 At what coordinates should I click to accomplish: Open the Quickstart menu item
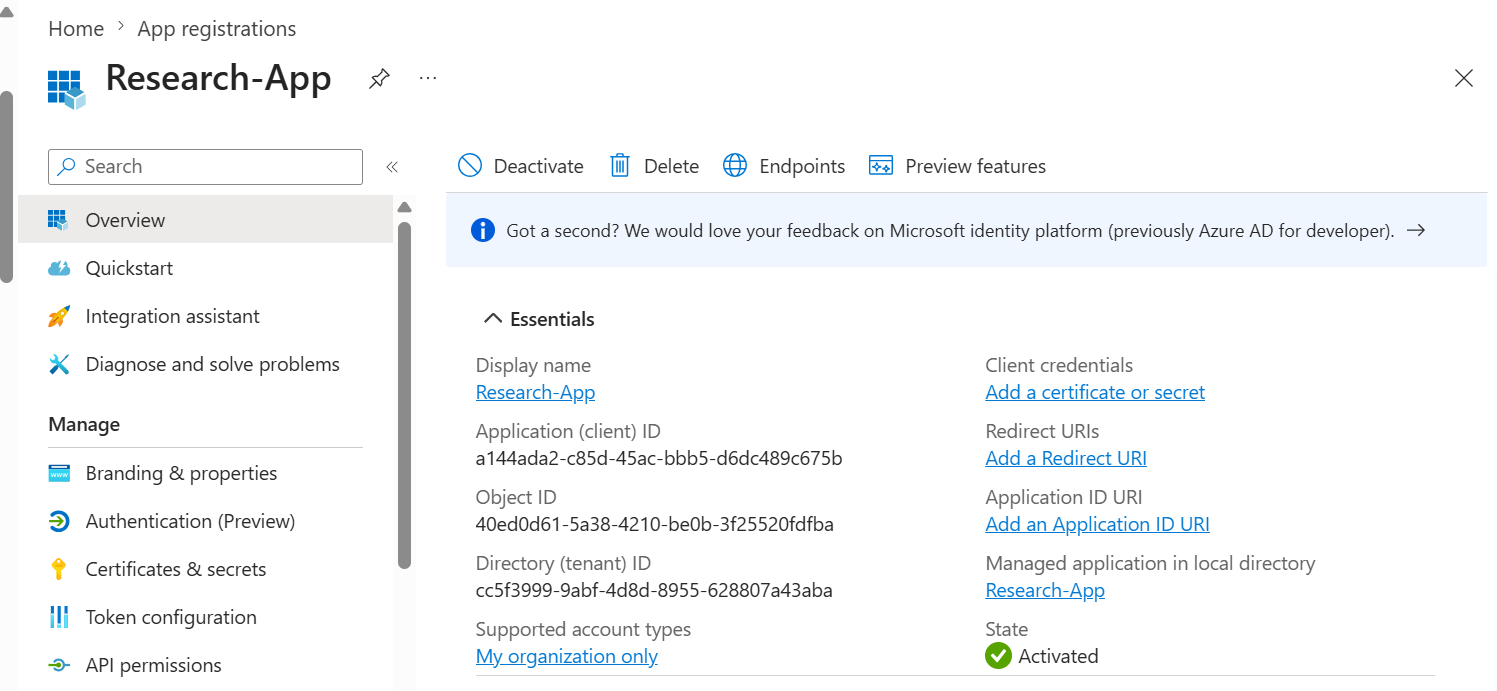pyautogui.click(x=205, y=268)
